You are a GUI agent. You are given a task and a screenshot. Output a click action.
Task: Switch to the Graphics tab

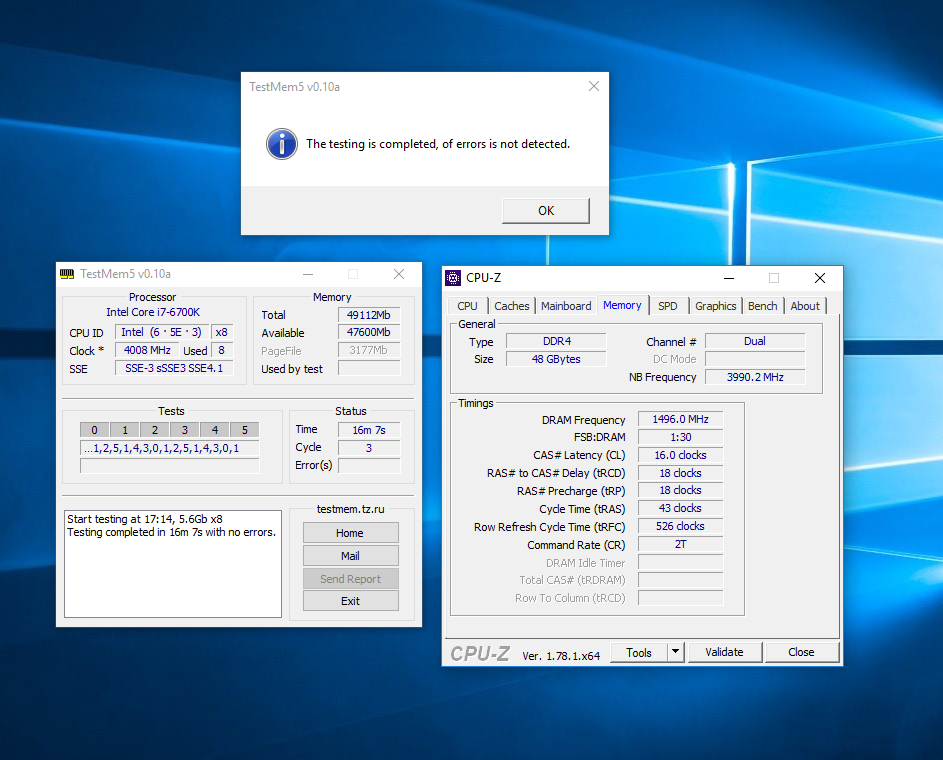(716, 306)
